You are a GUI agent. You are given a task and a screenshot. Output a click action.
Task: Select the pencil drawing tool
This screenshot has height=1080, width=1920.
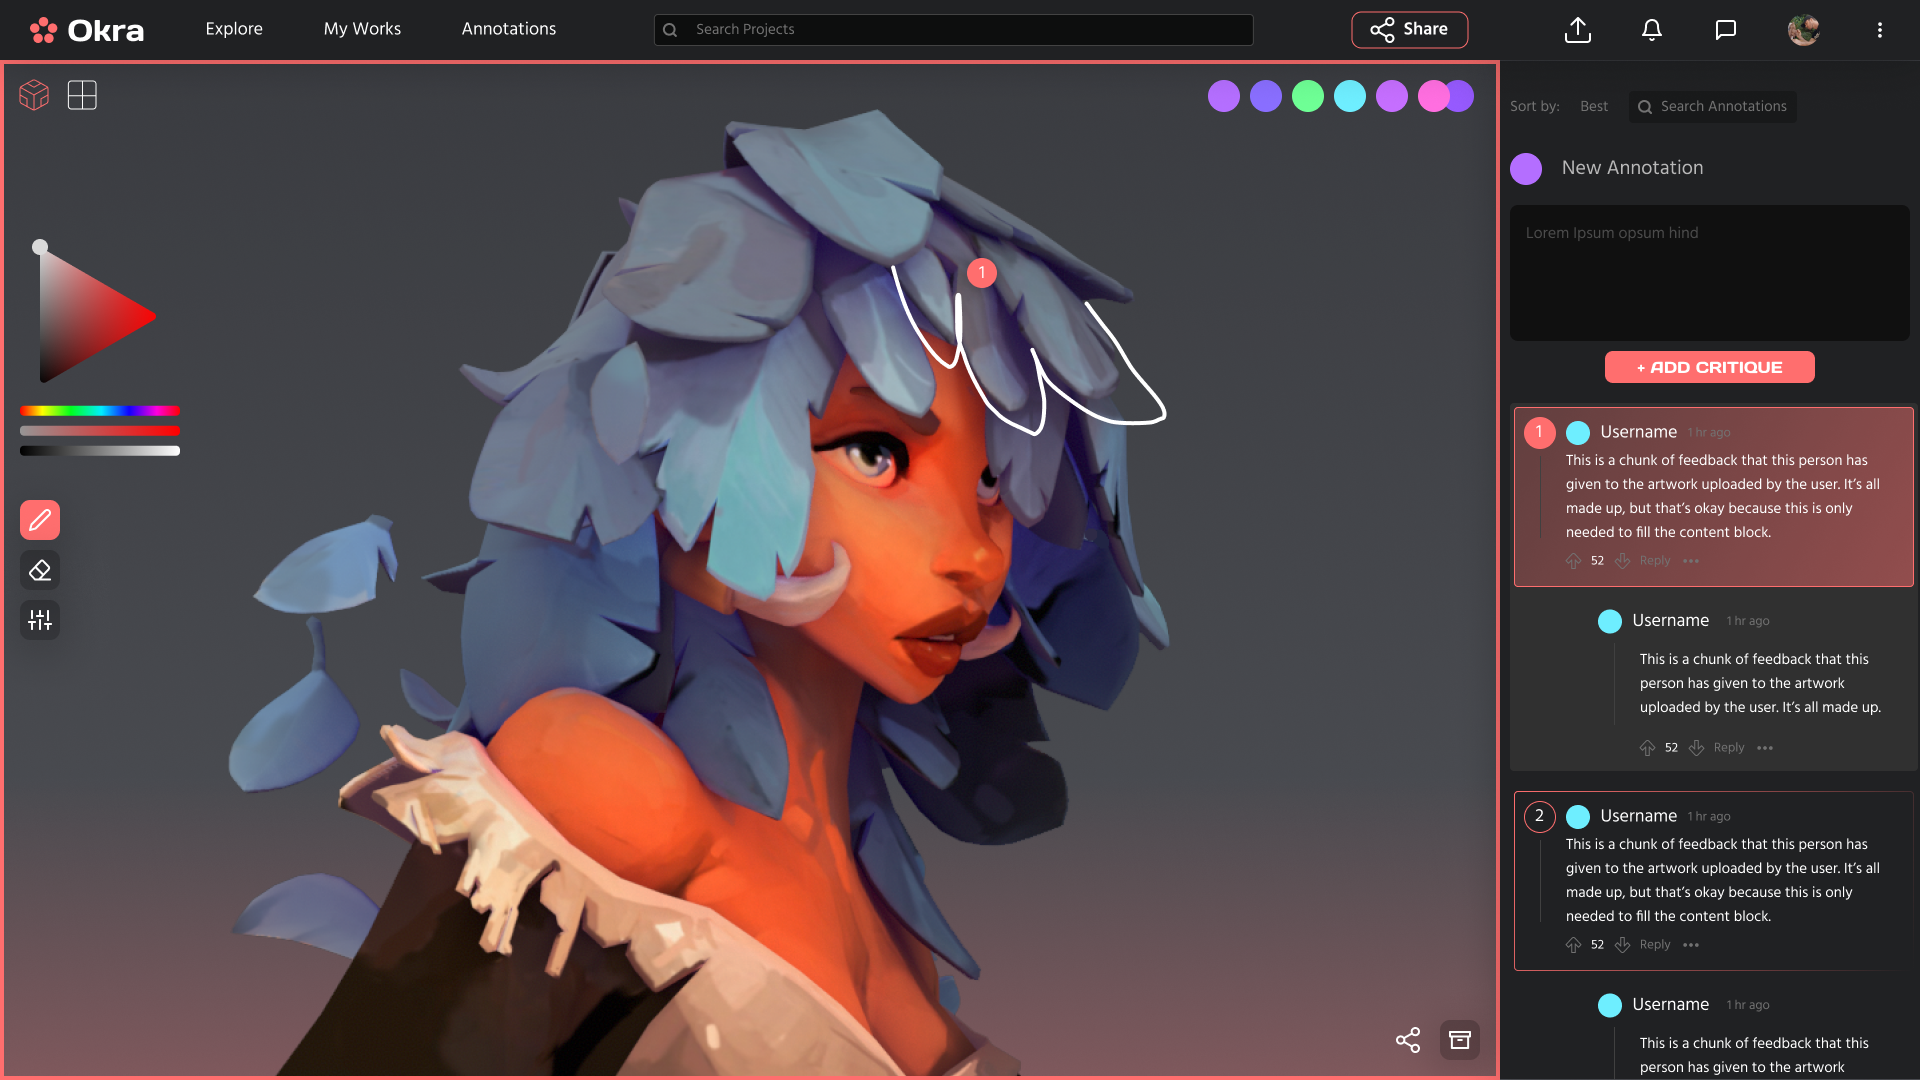coord(40,520)
